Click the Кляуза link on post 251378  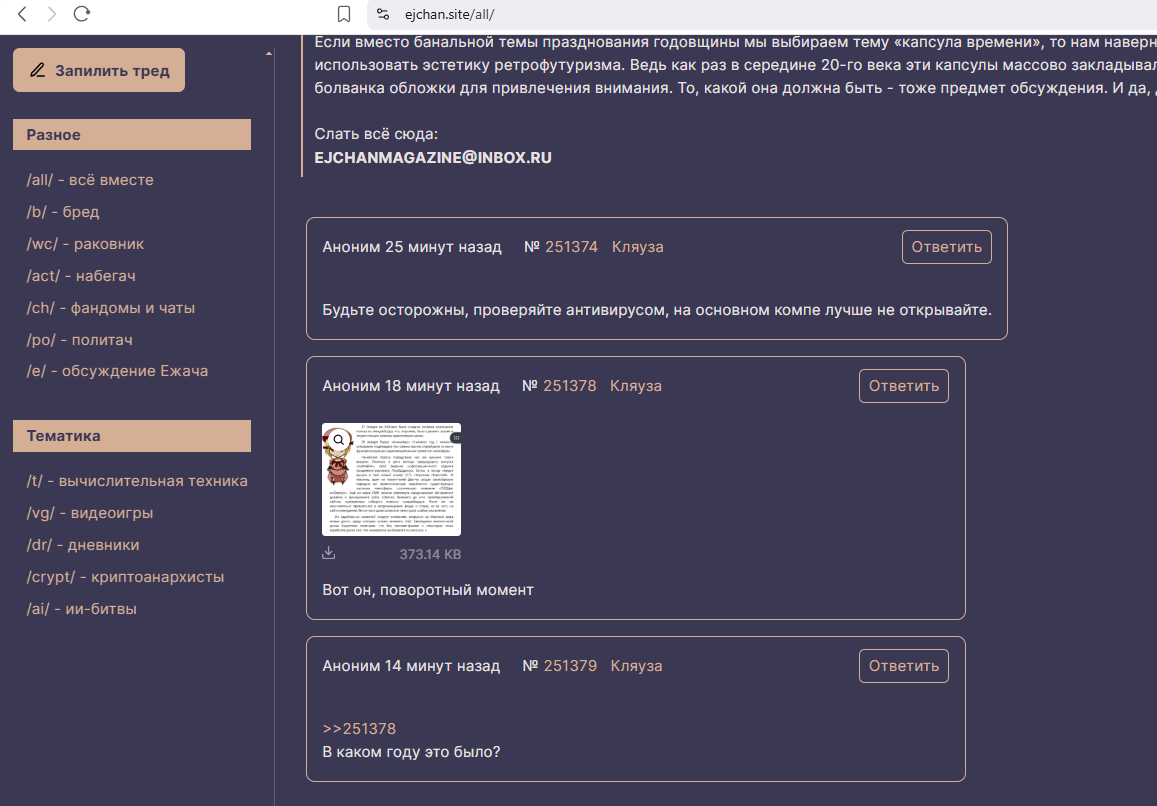coord(636,386)
